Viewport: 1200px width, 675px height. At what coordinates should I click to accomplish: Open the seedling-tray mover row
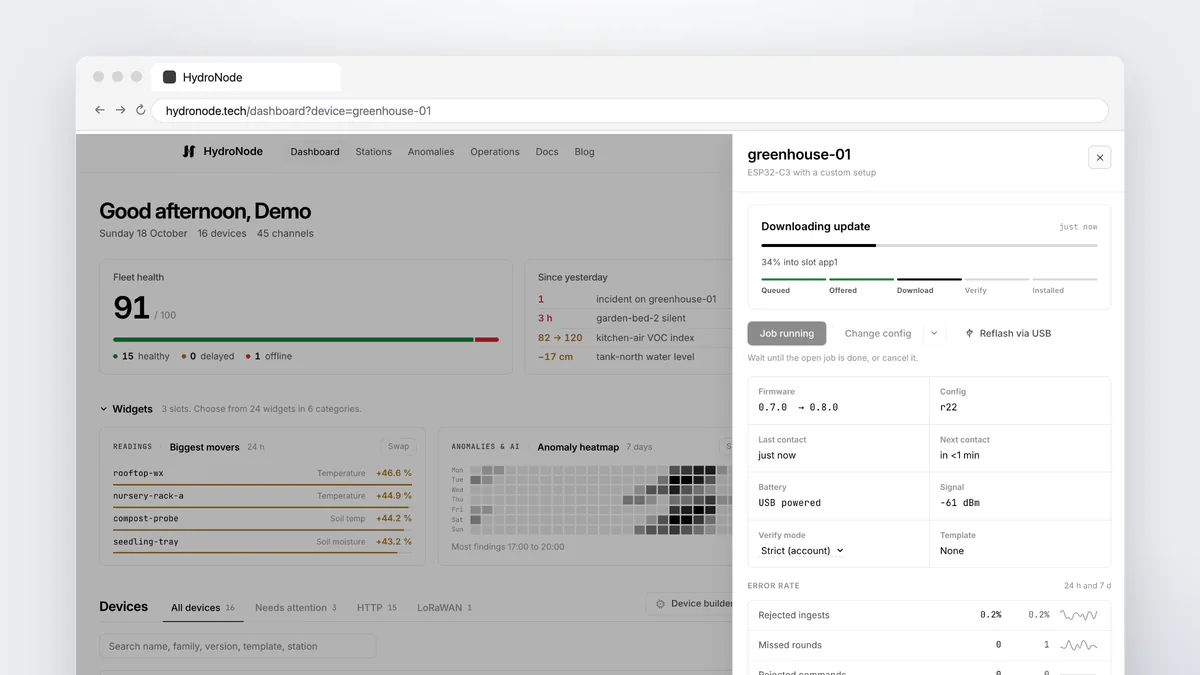click(262, 543)
